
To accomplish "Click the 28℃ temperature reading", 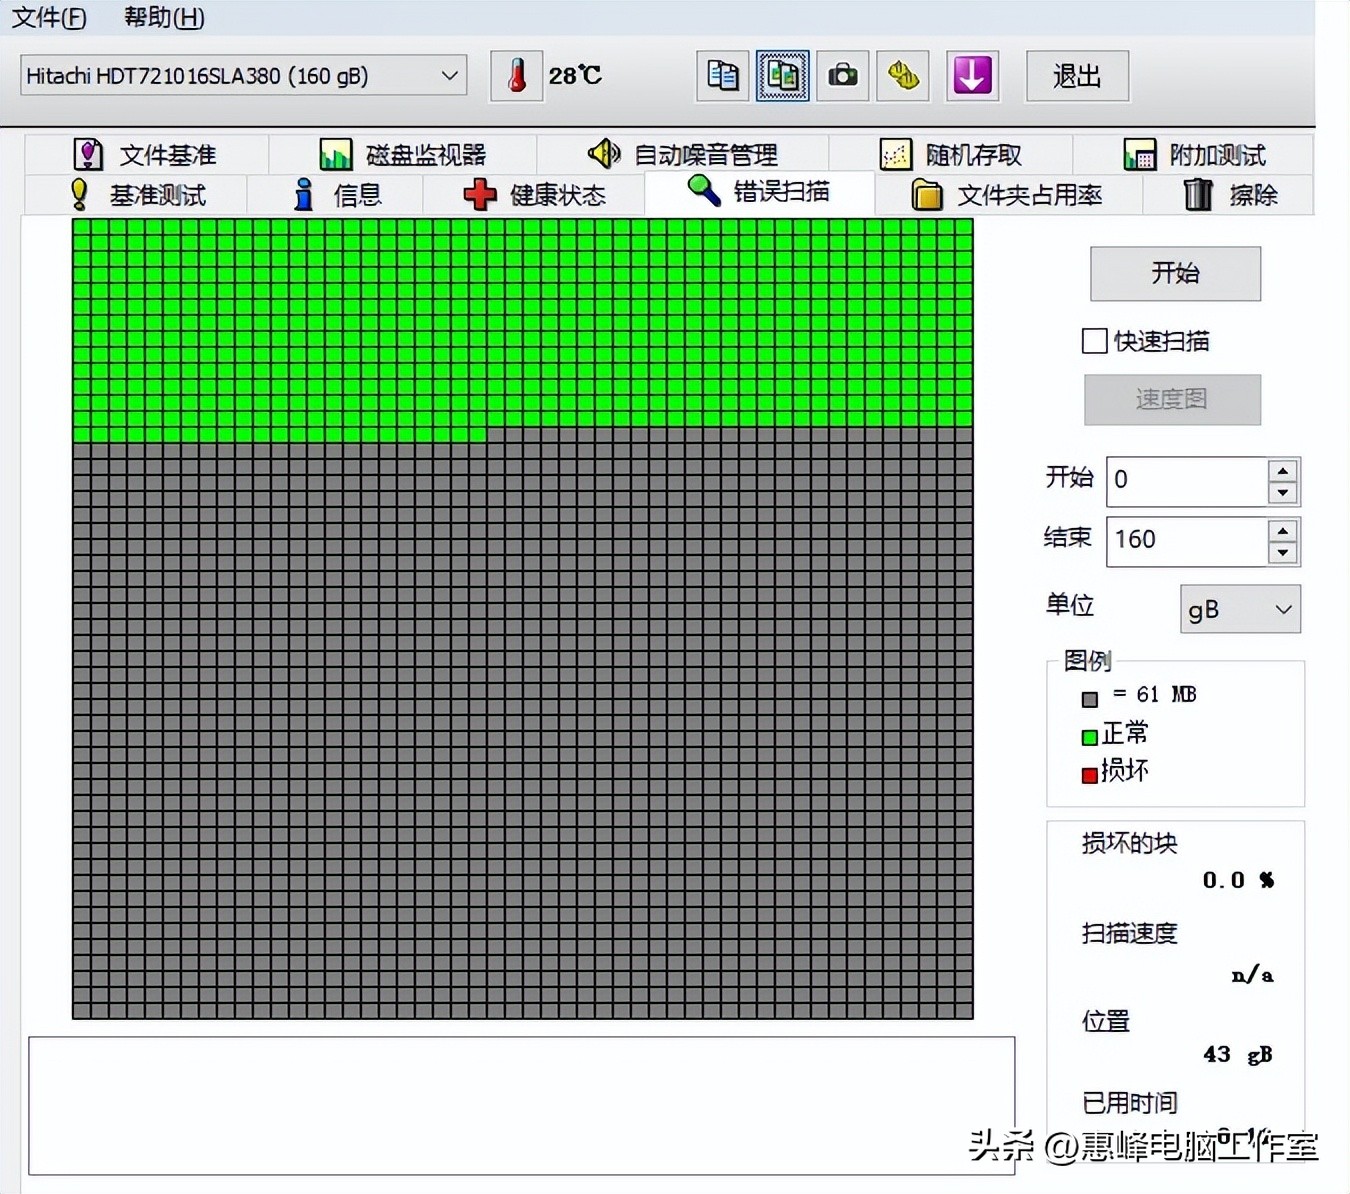I will pyautogui.click(x=575, y=76).
